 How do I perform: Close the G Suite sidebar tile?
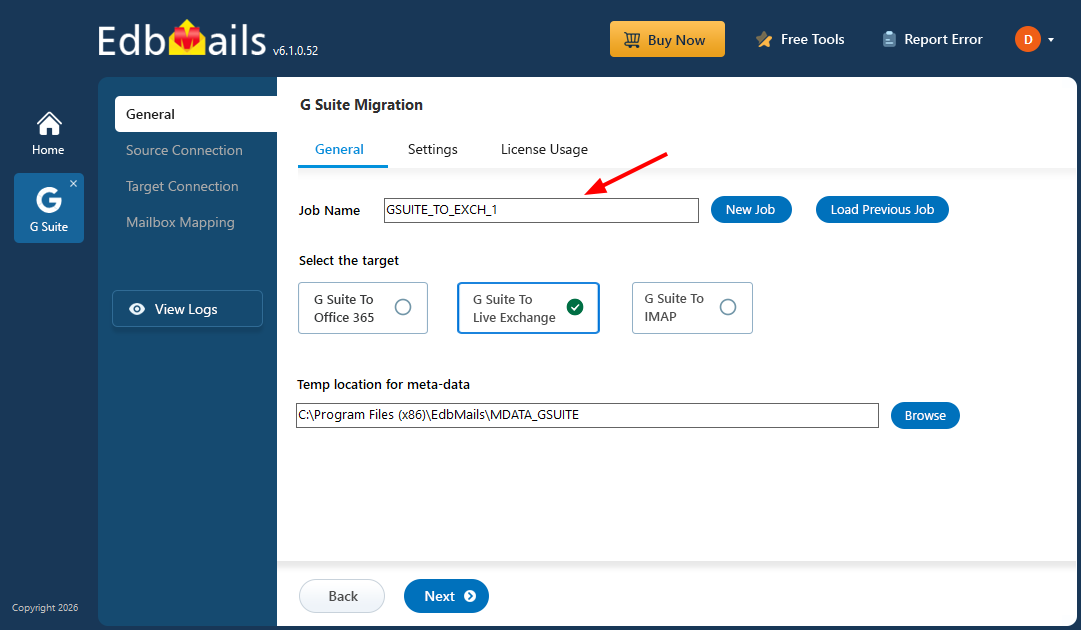73,184
